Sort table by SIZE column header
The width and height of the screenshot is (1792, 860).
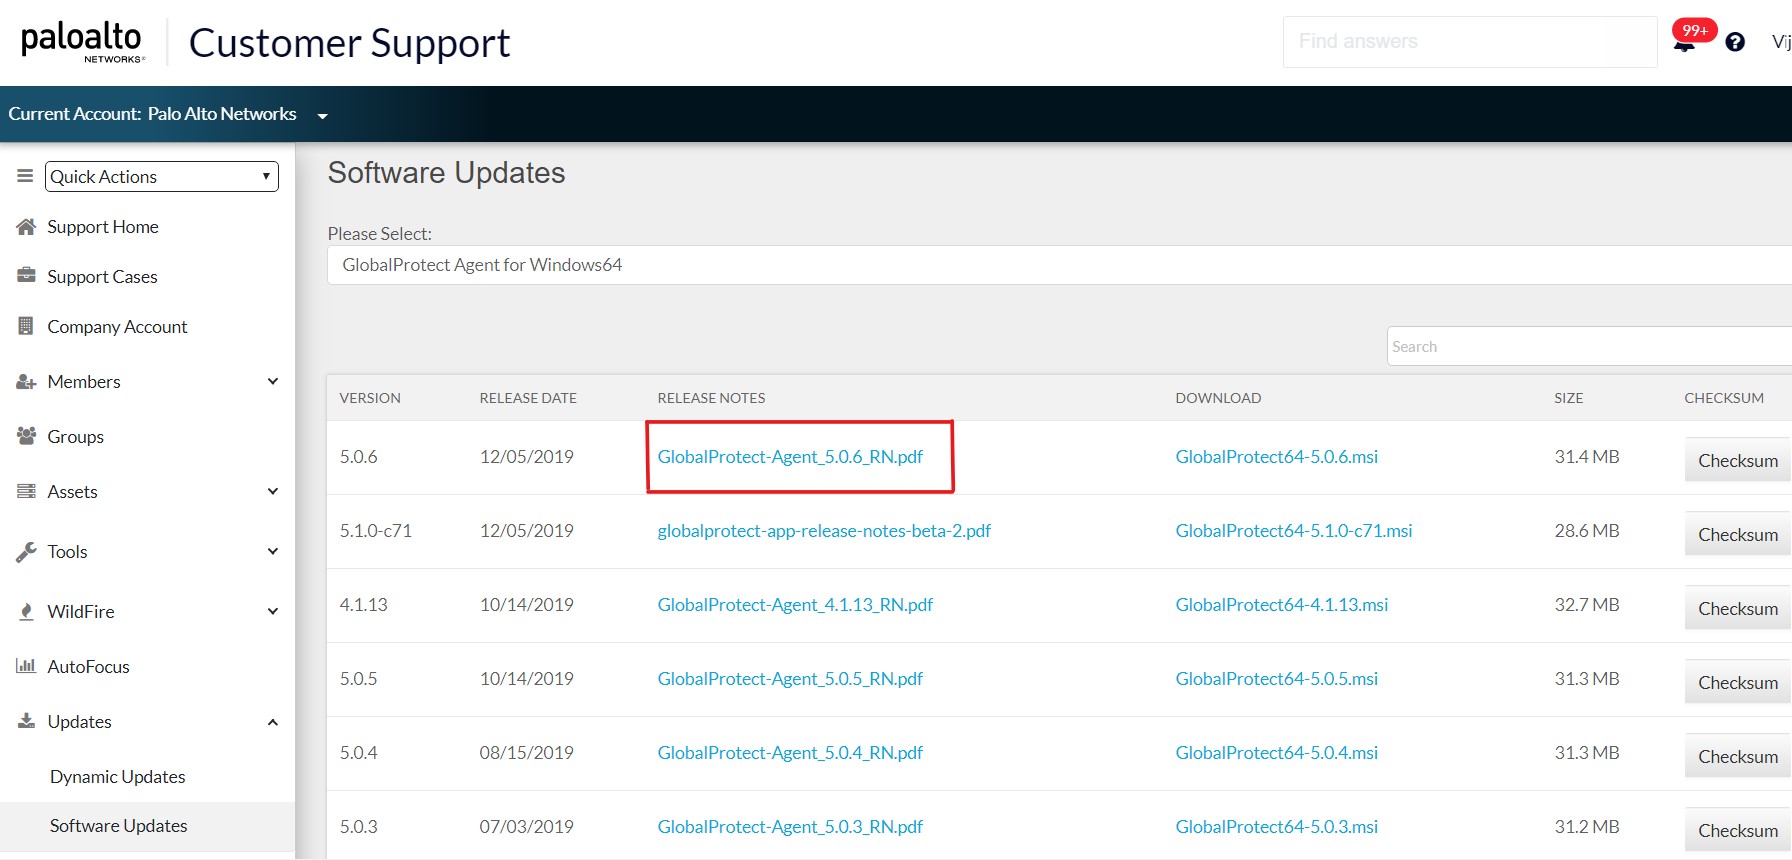(x=1568, y=398)
